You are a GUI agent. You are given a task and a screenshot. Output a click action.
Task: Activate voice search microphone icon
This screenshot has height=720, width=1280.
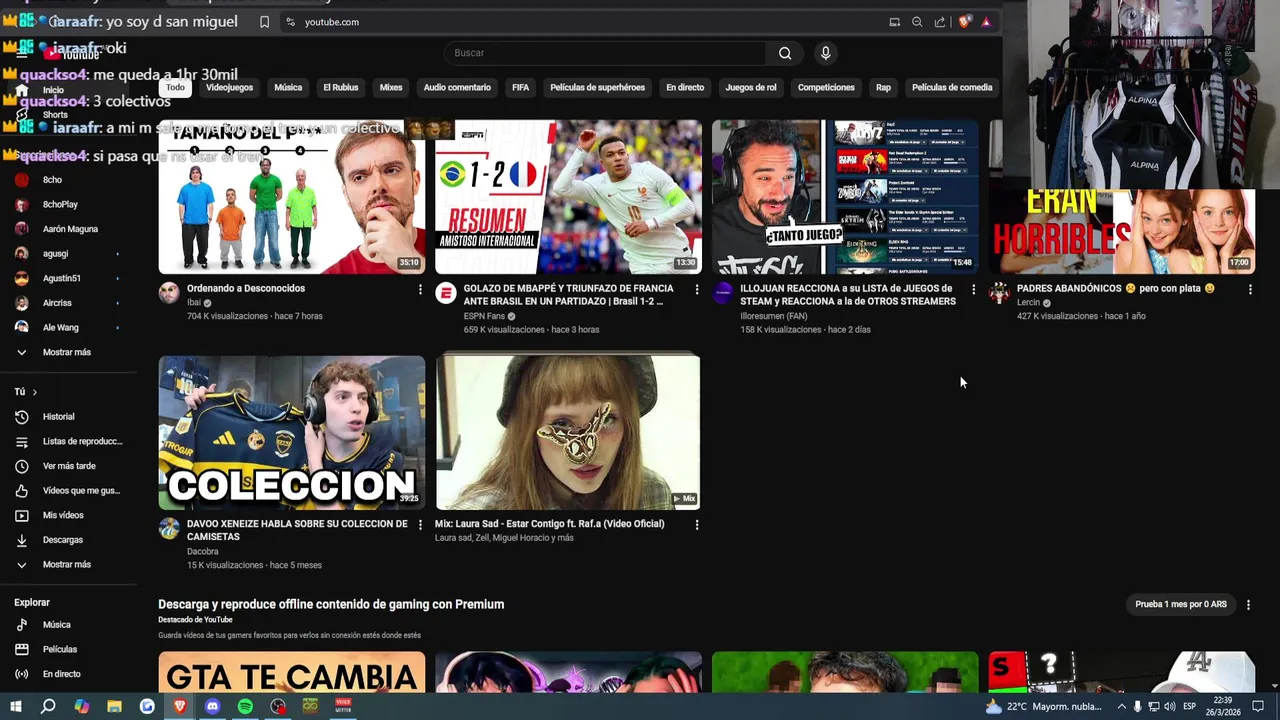825,53
